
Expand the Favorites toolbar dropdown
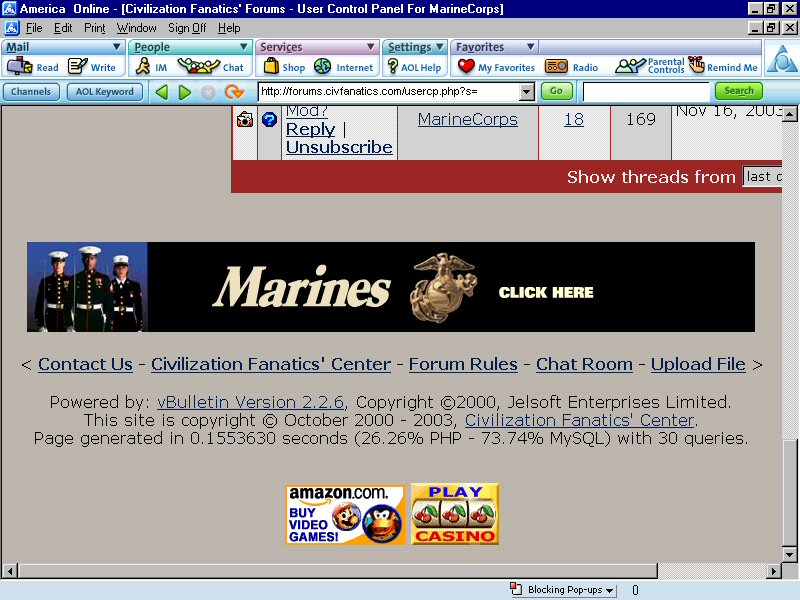(531, 47)
